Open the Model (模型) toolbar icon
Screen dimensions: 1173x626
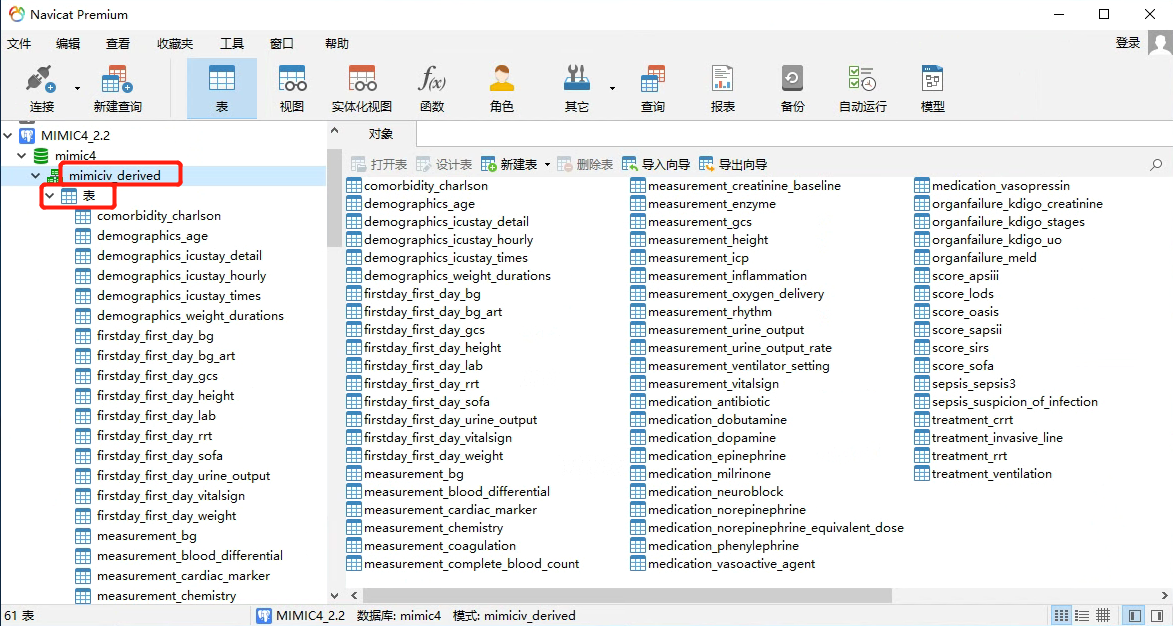[x=932, y=88]
